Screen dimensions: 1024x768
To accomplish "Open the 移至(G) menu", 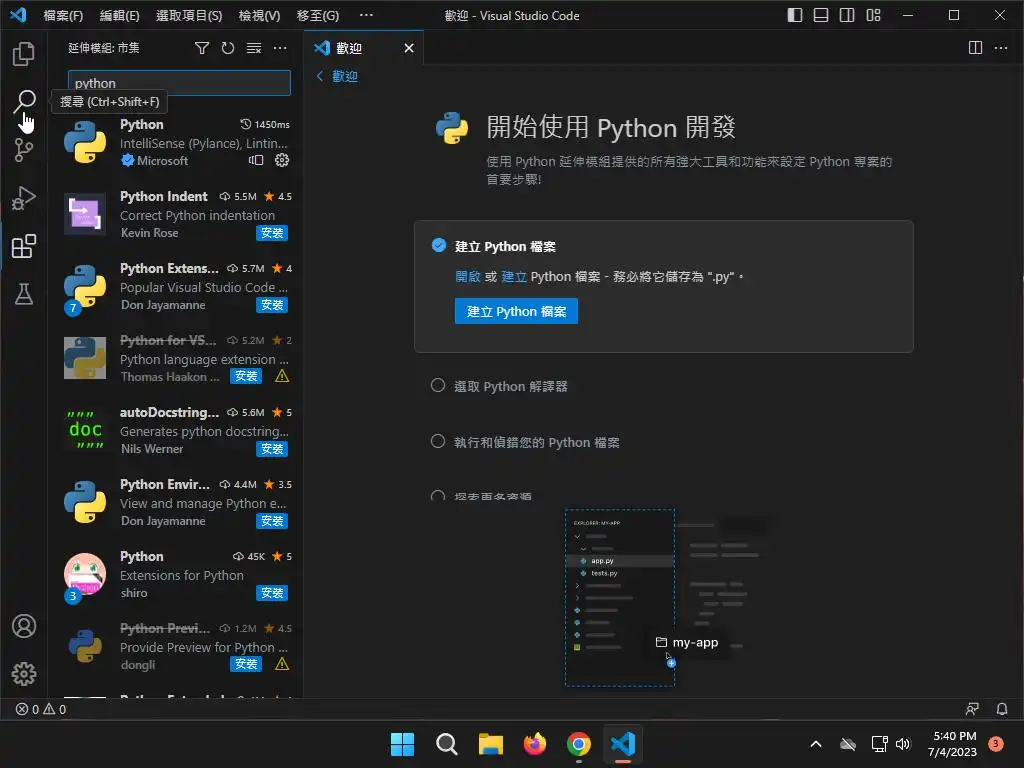I will pos(317,15).
